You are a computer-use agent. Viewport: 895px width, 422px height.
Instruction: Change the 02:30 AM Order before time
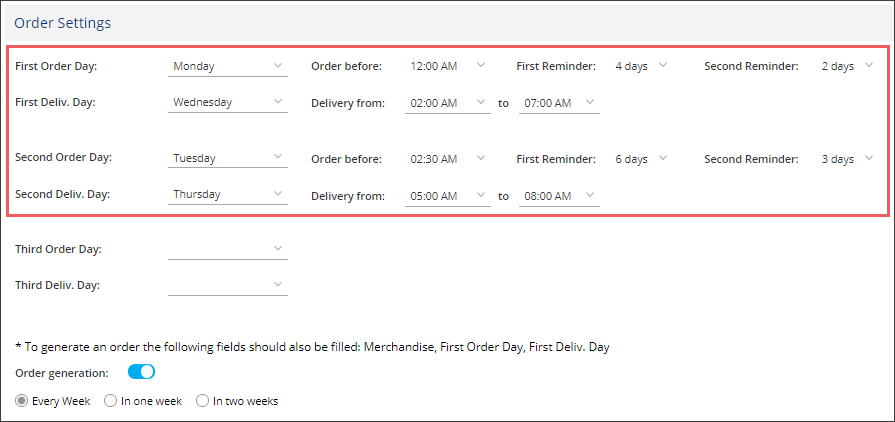click(x=448, y=159)
